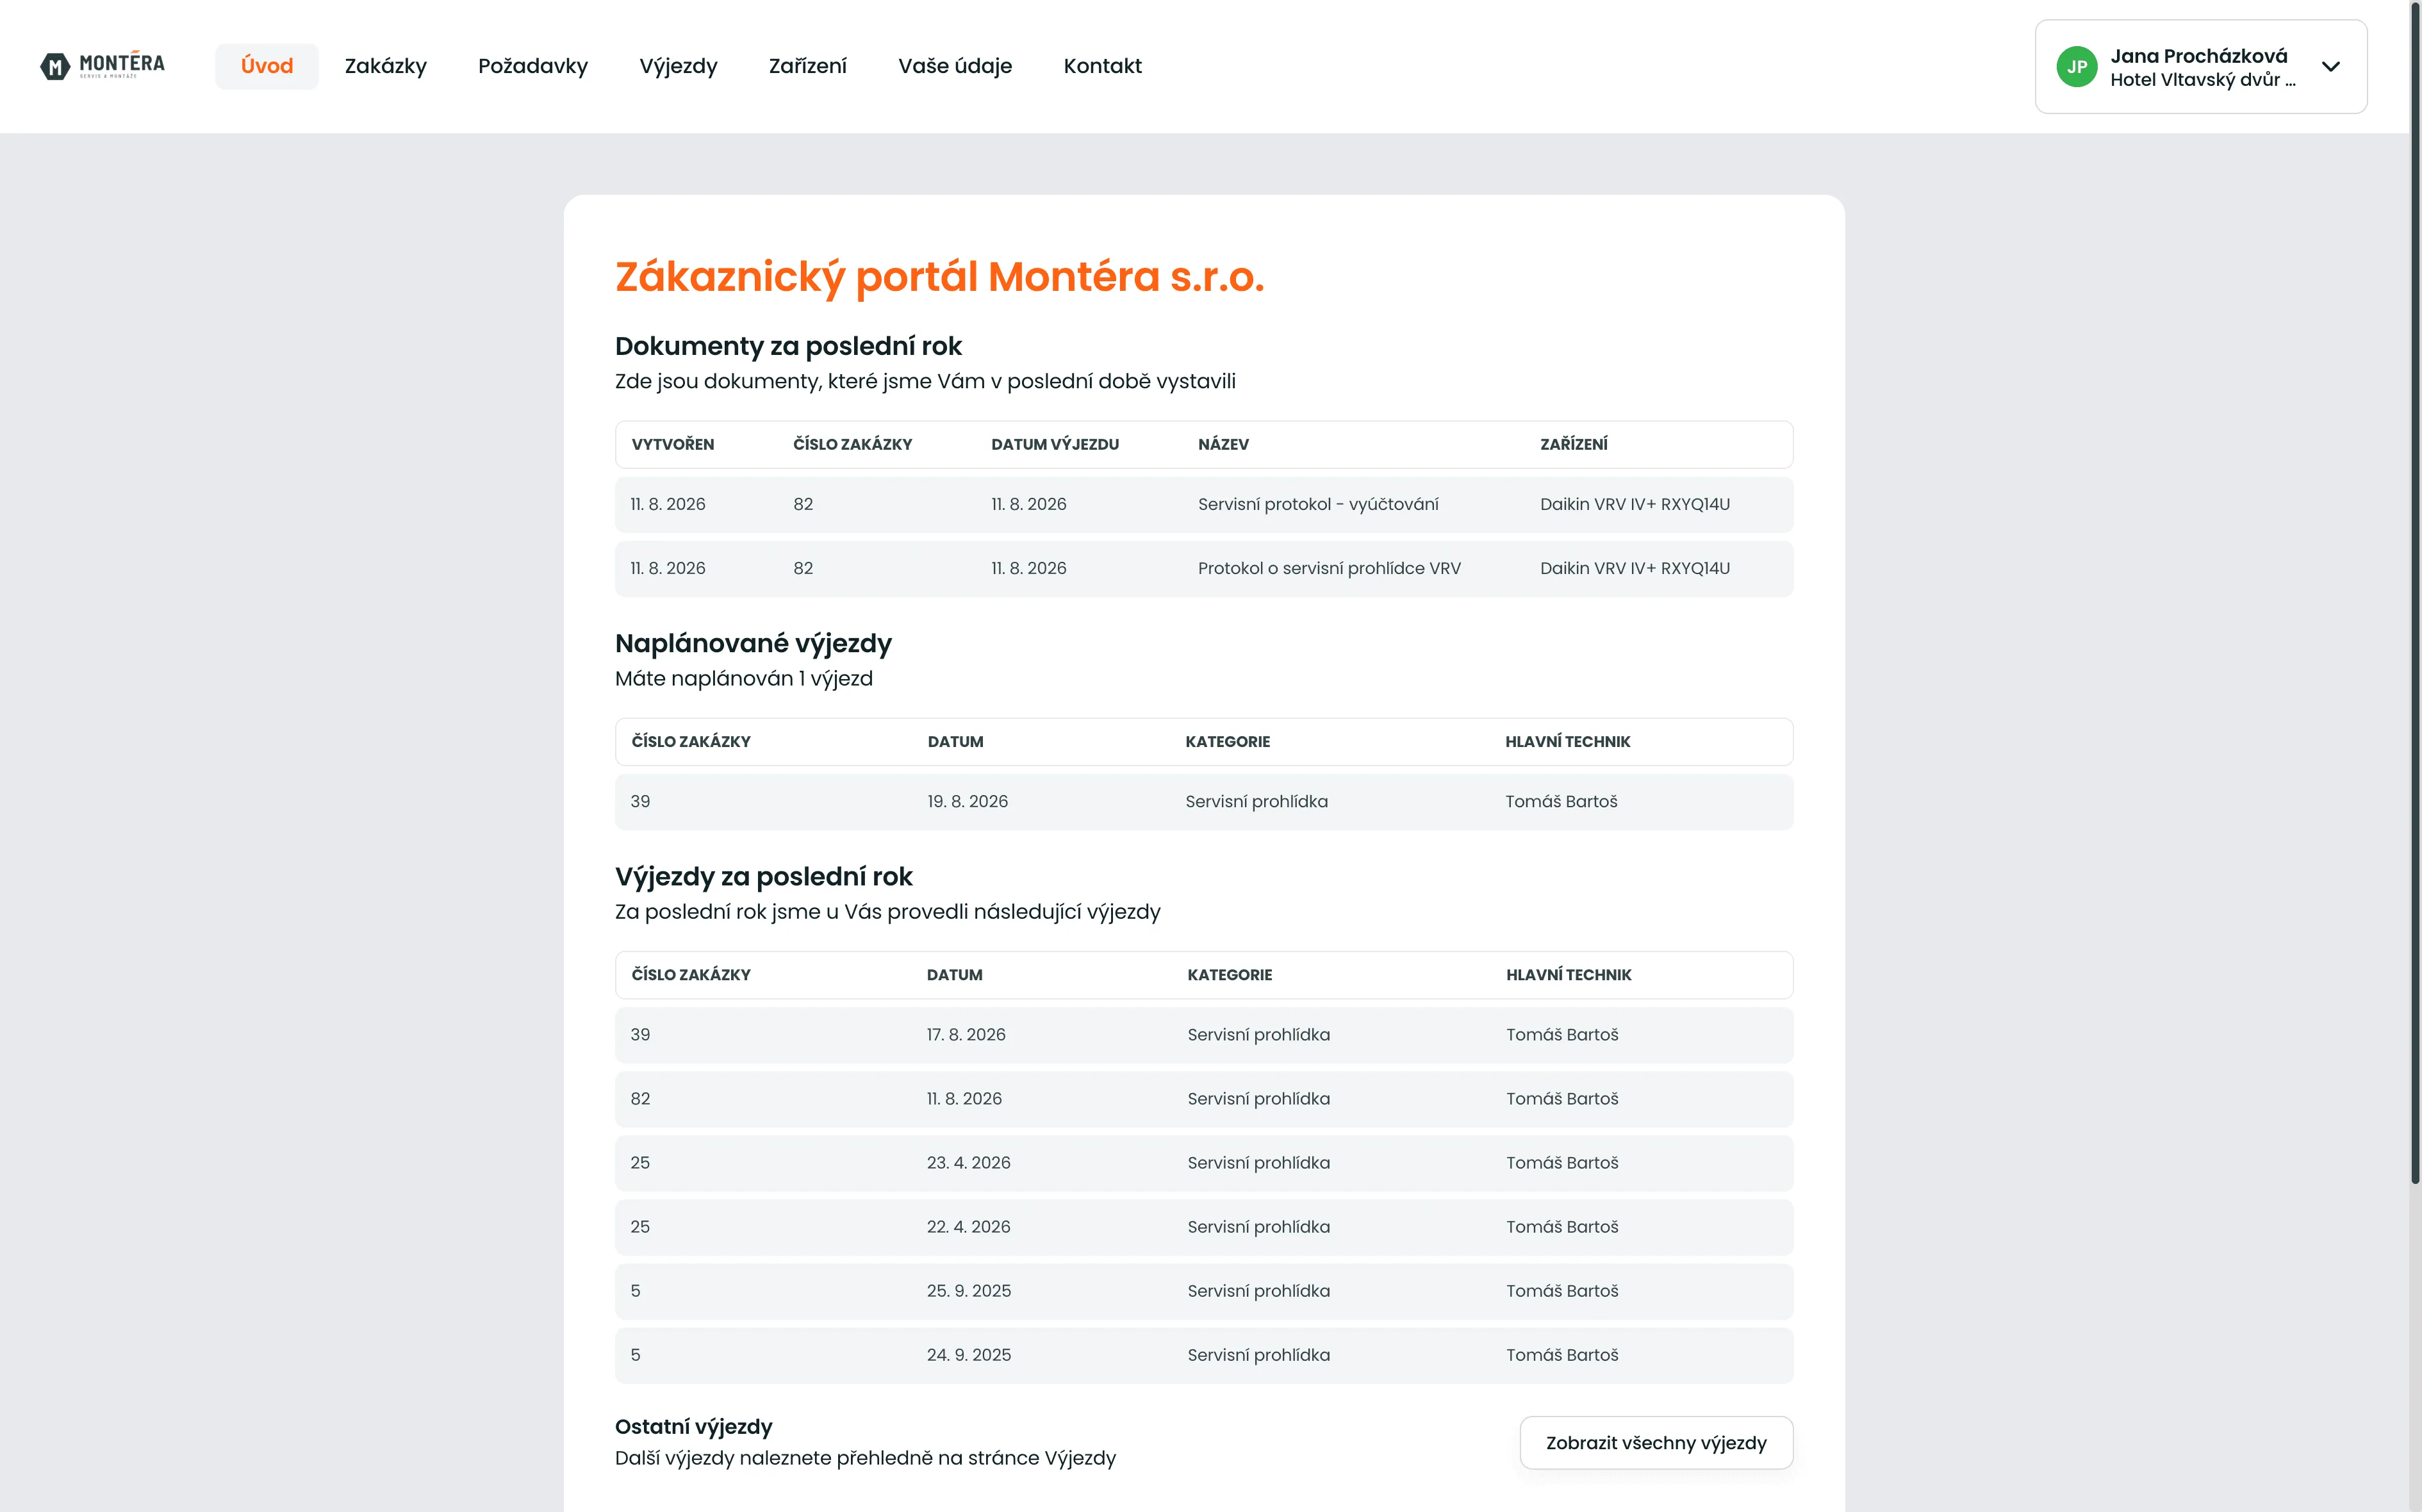Navigate to Vaše údaje
This screenshot has width=2422, height=1512.
[955, 66]
